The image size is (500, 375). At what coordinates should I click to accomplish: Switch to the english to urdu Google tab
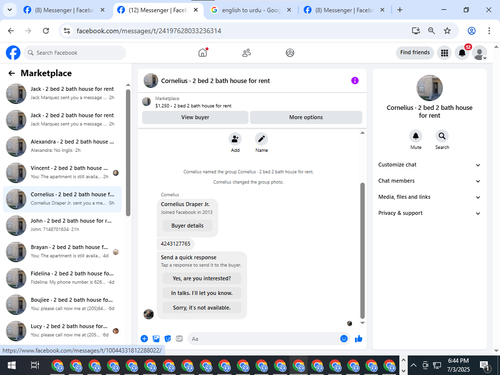pyautogui.click(x=251, y=10)
